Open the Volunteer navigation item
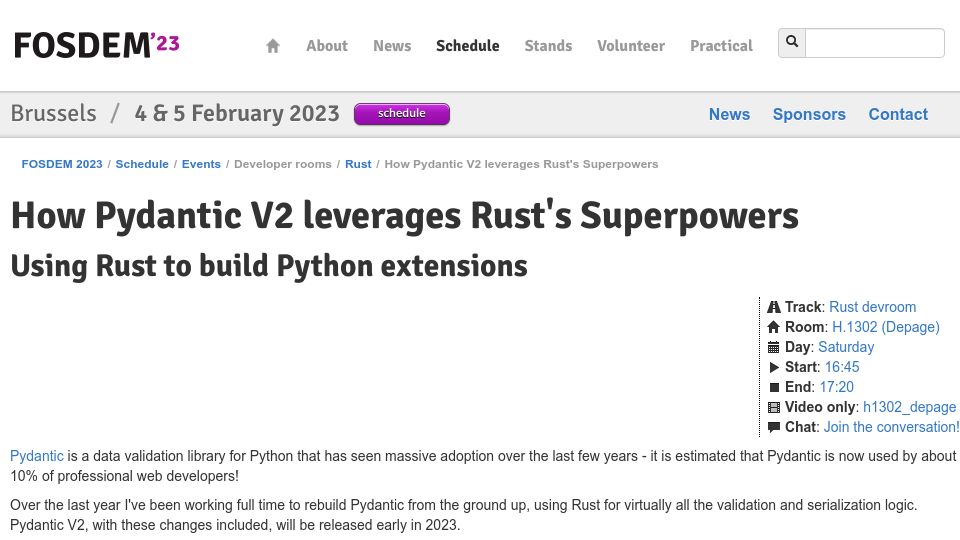The width and height of the screenshot is (960, 540). click(631, 46)
